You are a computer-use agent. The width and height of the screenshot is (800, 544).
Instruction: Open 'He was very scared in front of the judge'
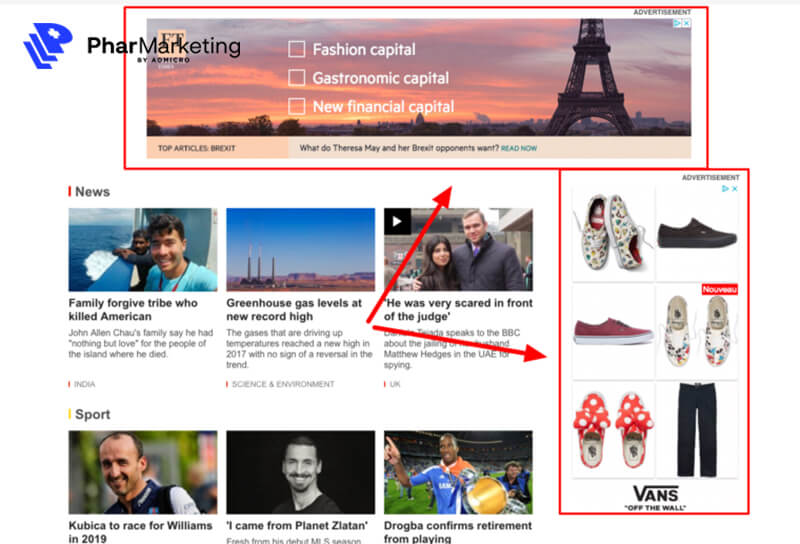pos(458,310)
